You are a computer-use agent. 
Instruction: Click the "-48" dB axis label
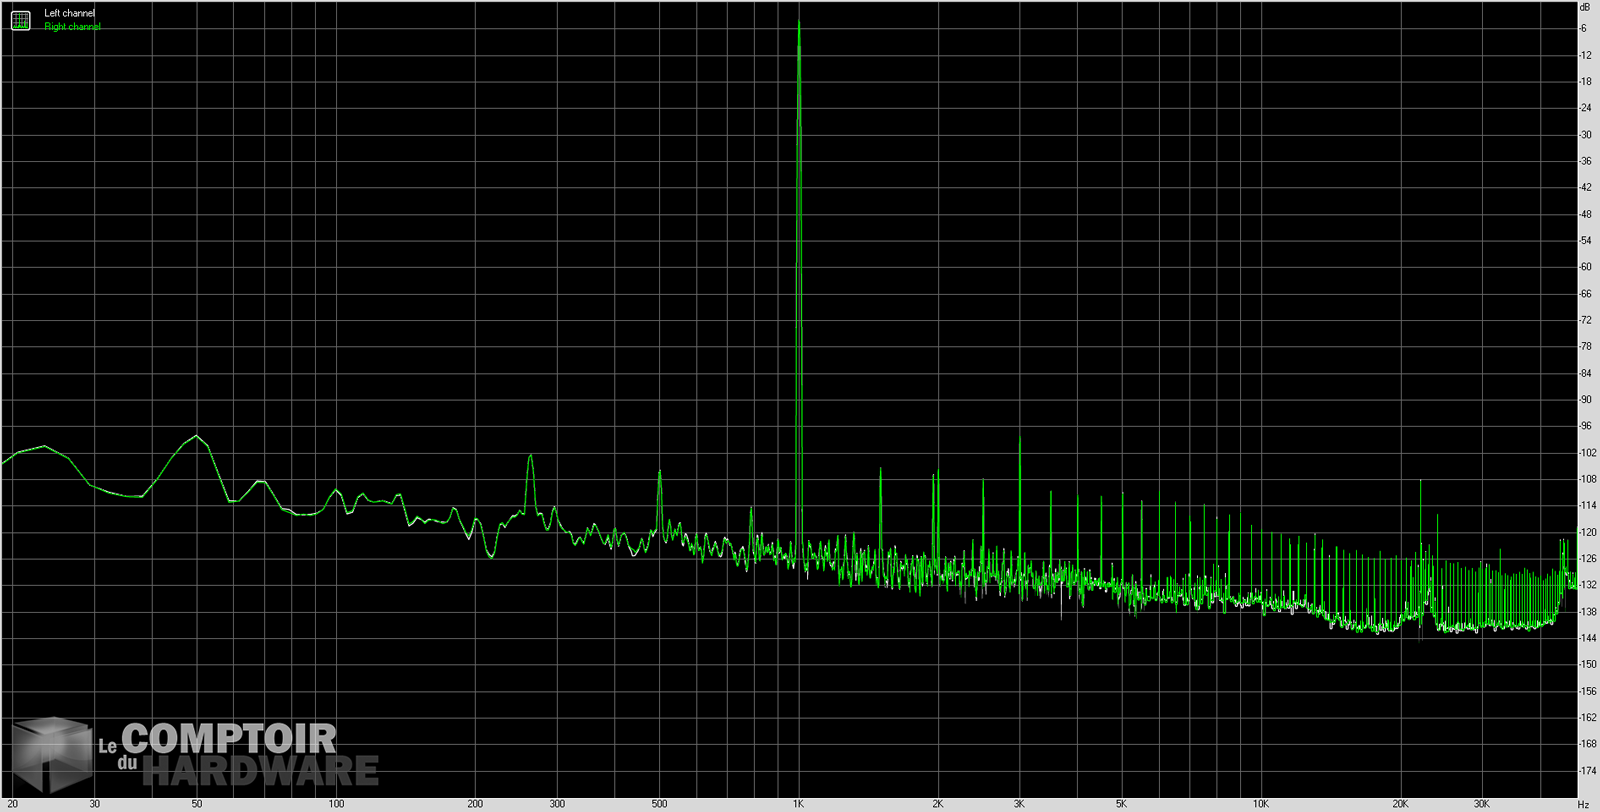[x=1585, y=214]
